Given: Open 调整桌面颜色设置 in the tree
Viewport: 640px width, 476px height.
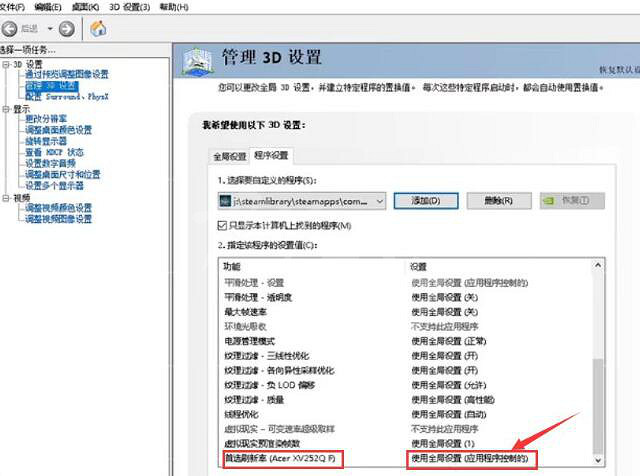Looking at the screenshot, I should (58, 130).
